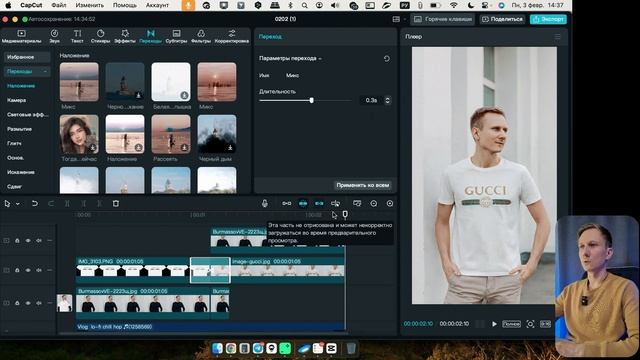Viewport: 640px width, 360px height.
Task: Lock the topmost overlay track
Action: [17, 241]
